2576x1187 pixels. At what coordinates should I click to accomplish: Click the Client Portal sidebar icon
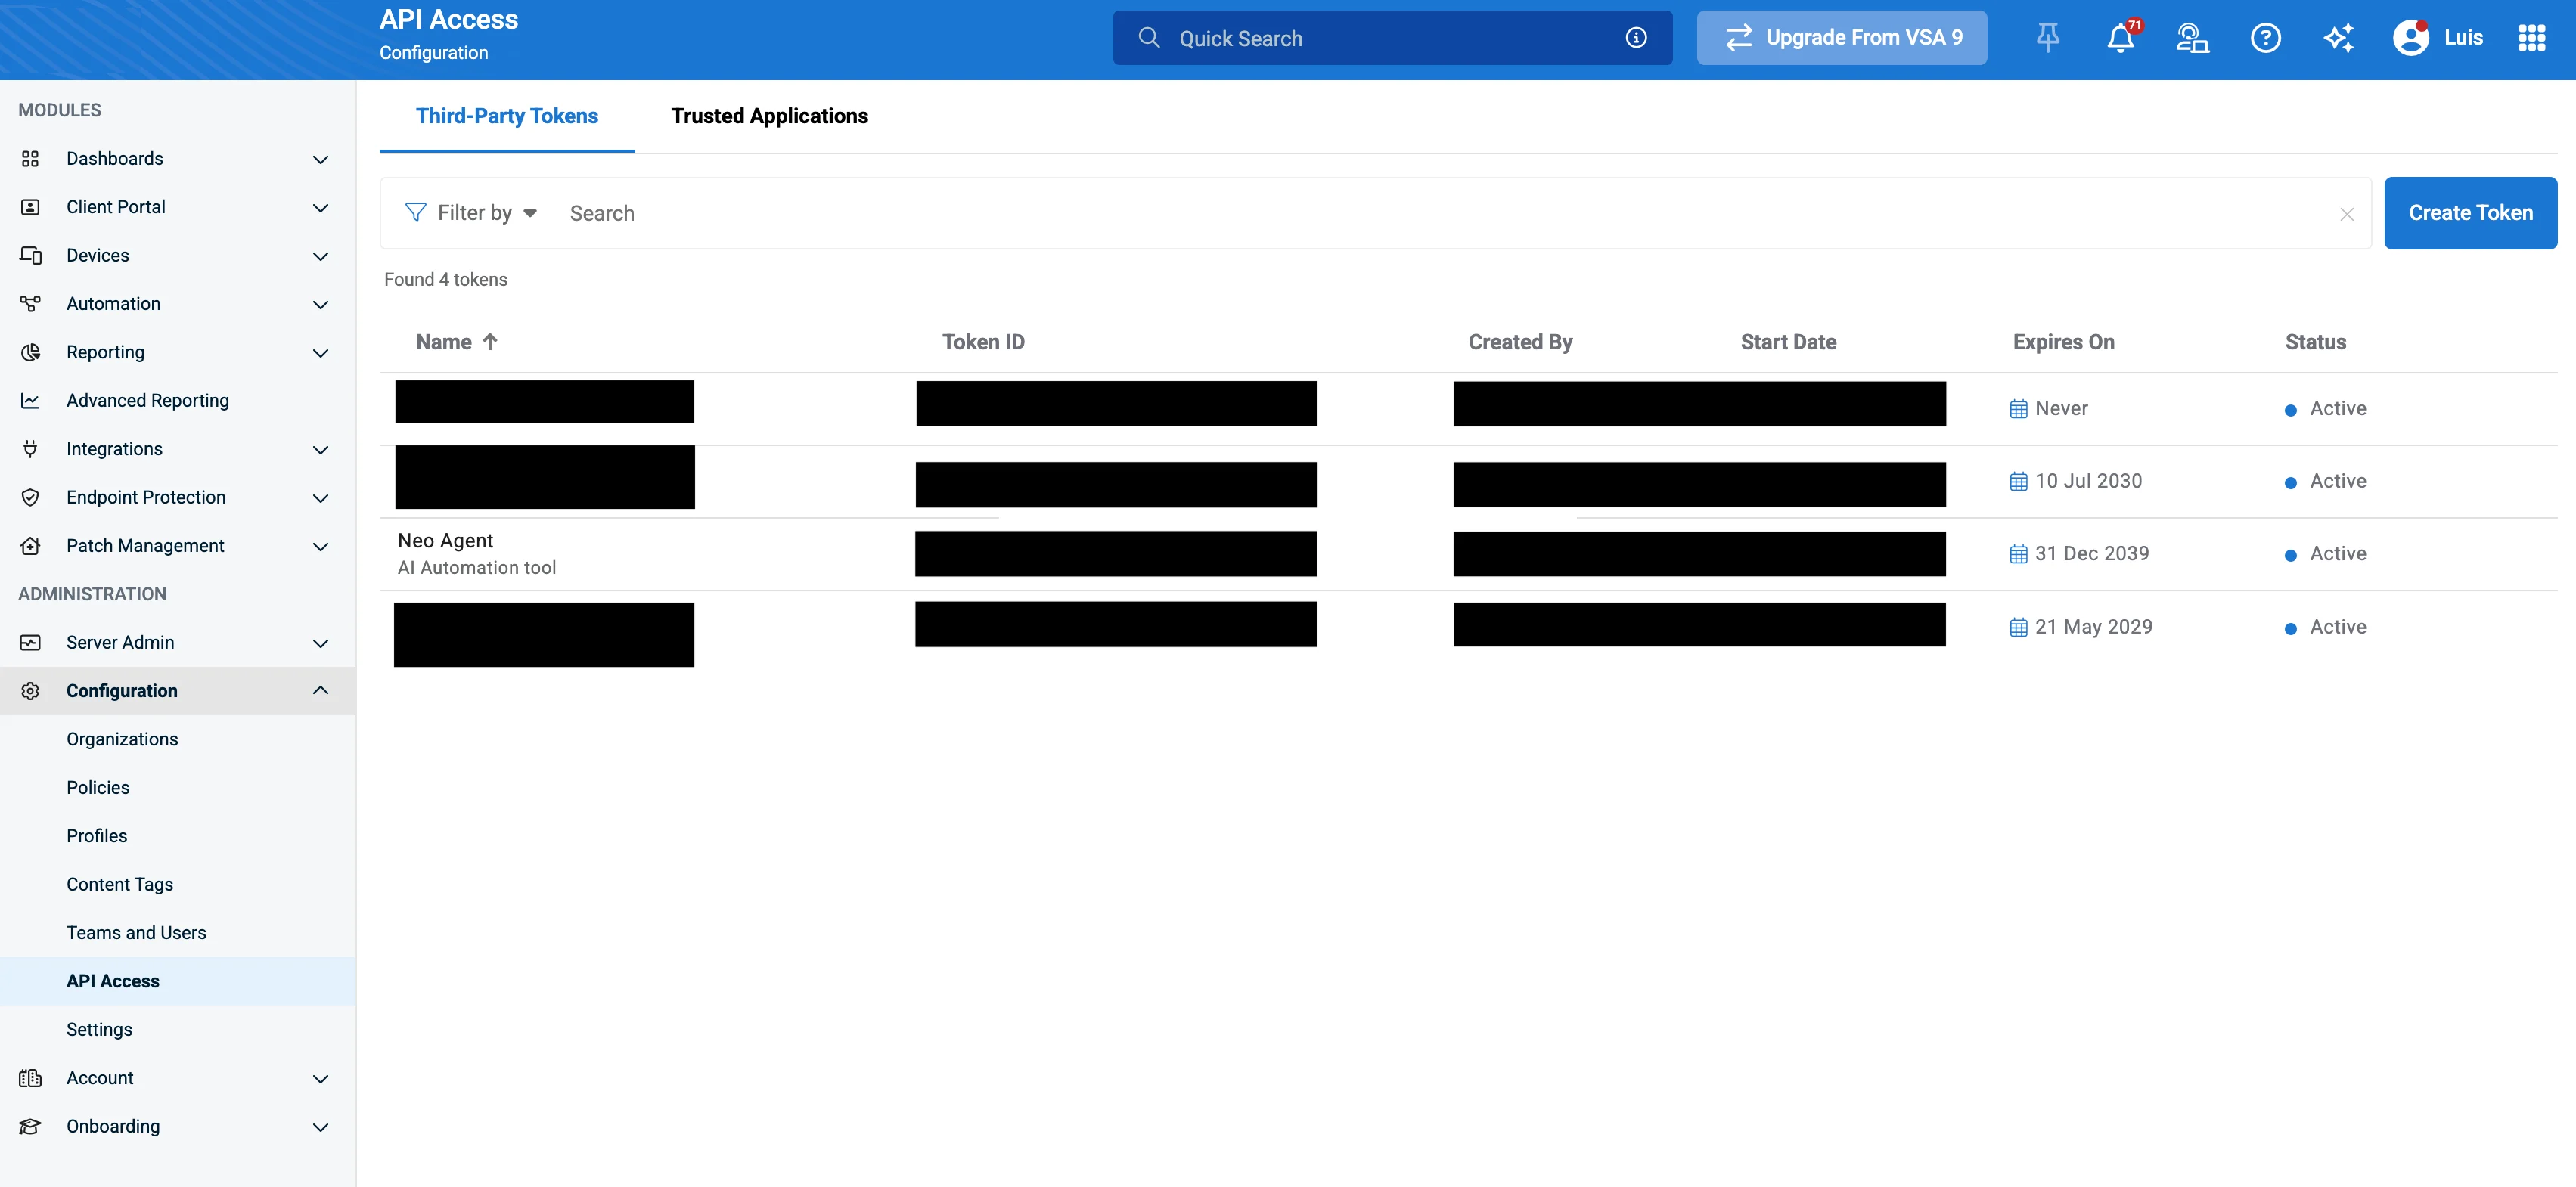click(30, 207)
